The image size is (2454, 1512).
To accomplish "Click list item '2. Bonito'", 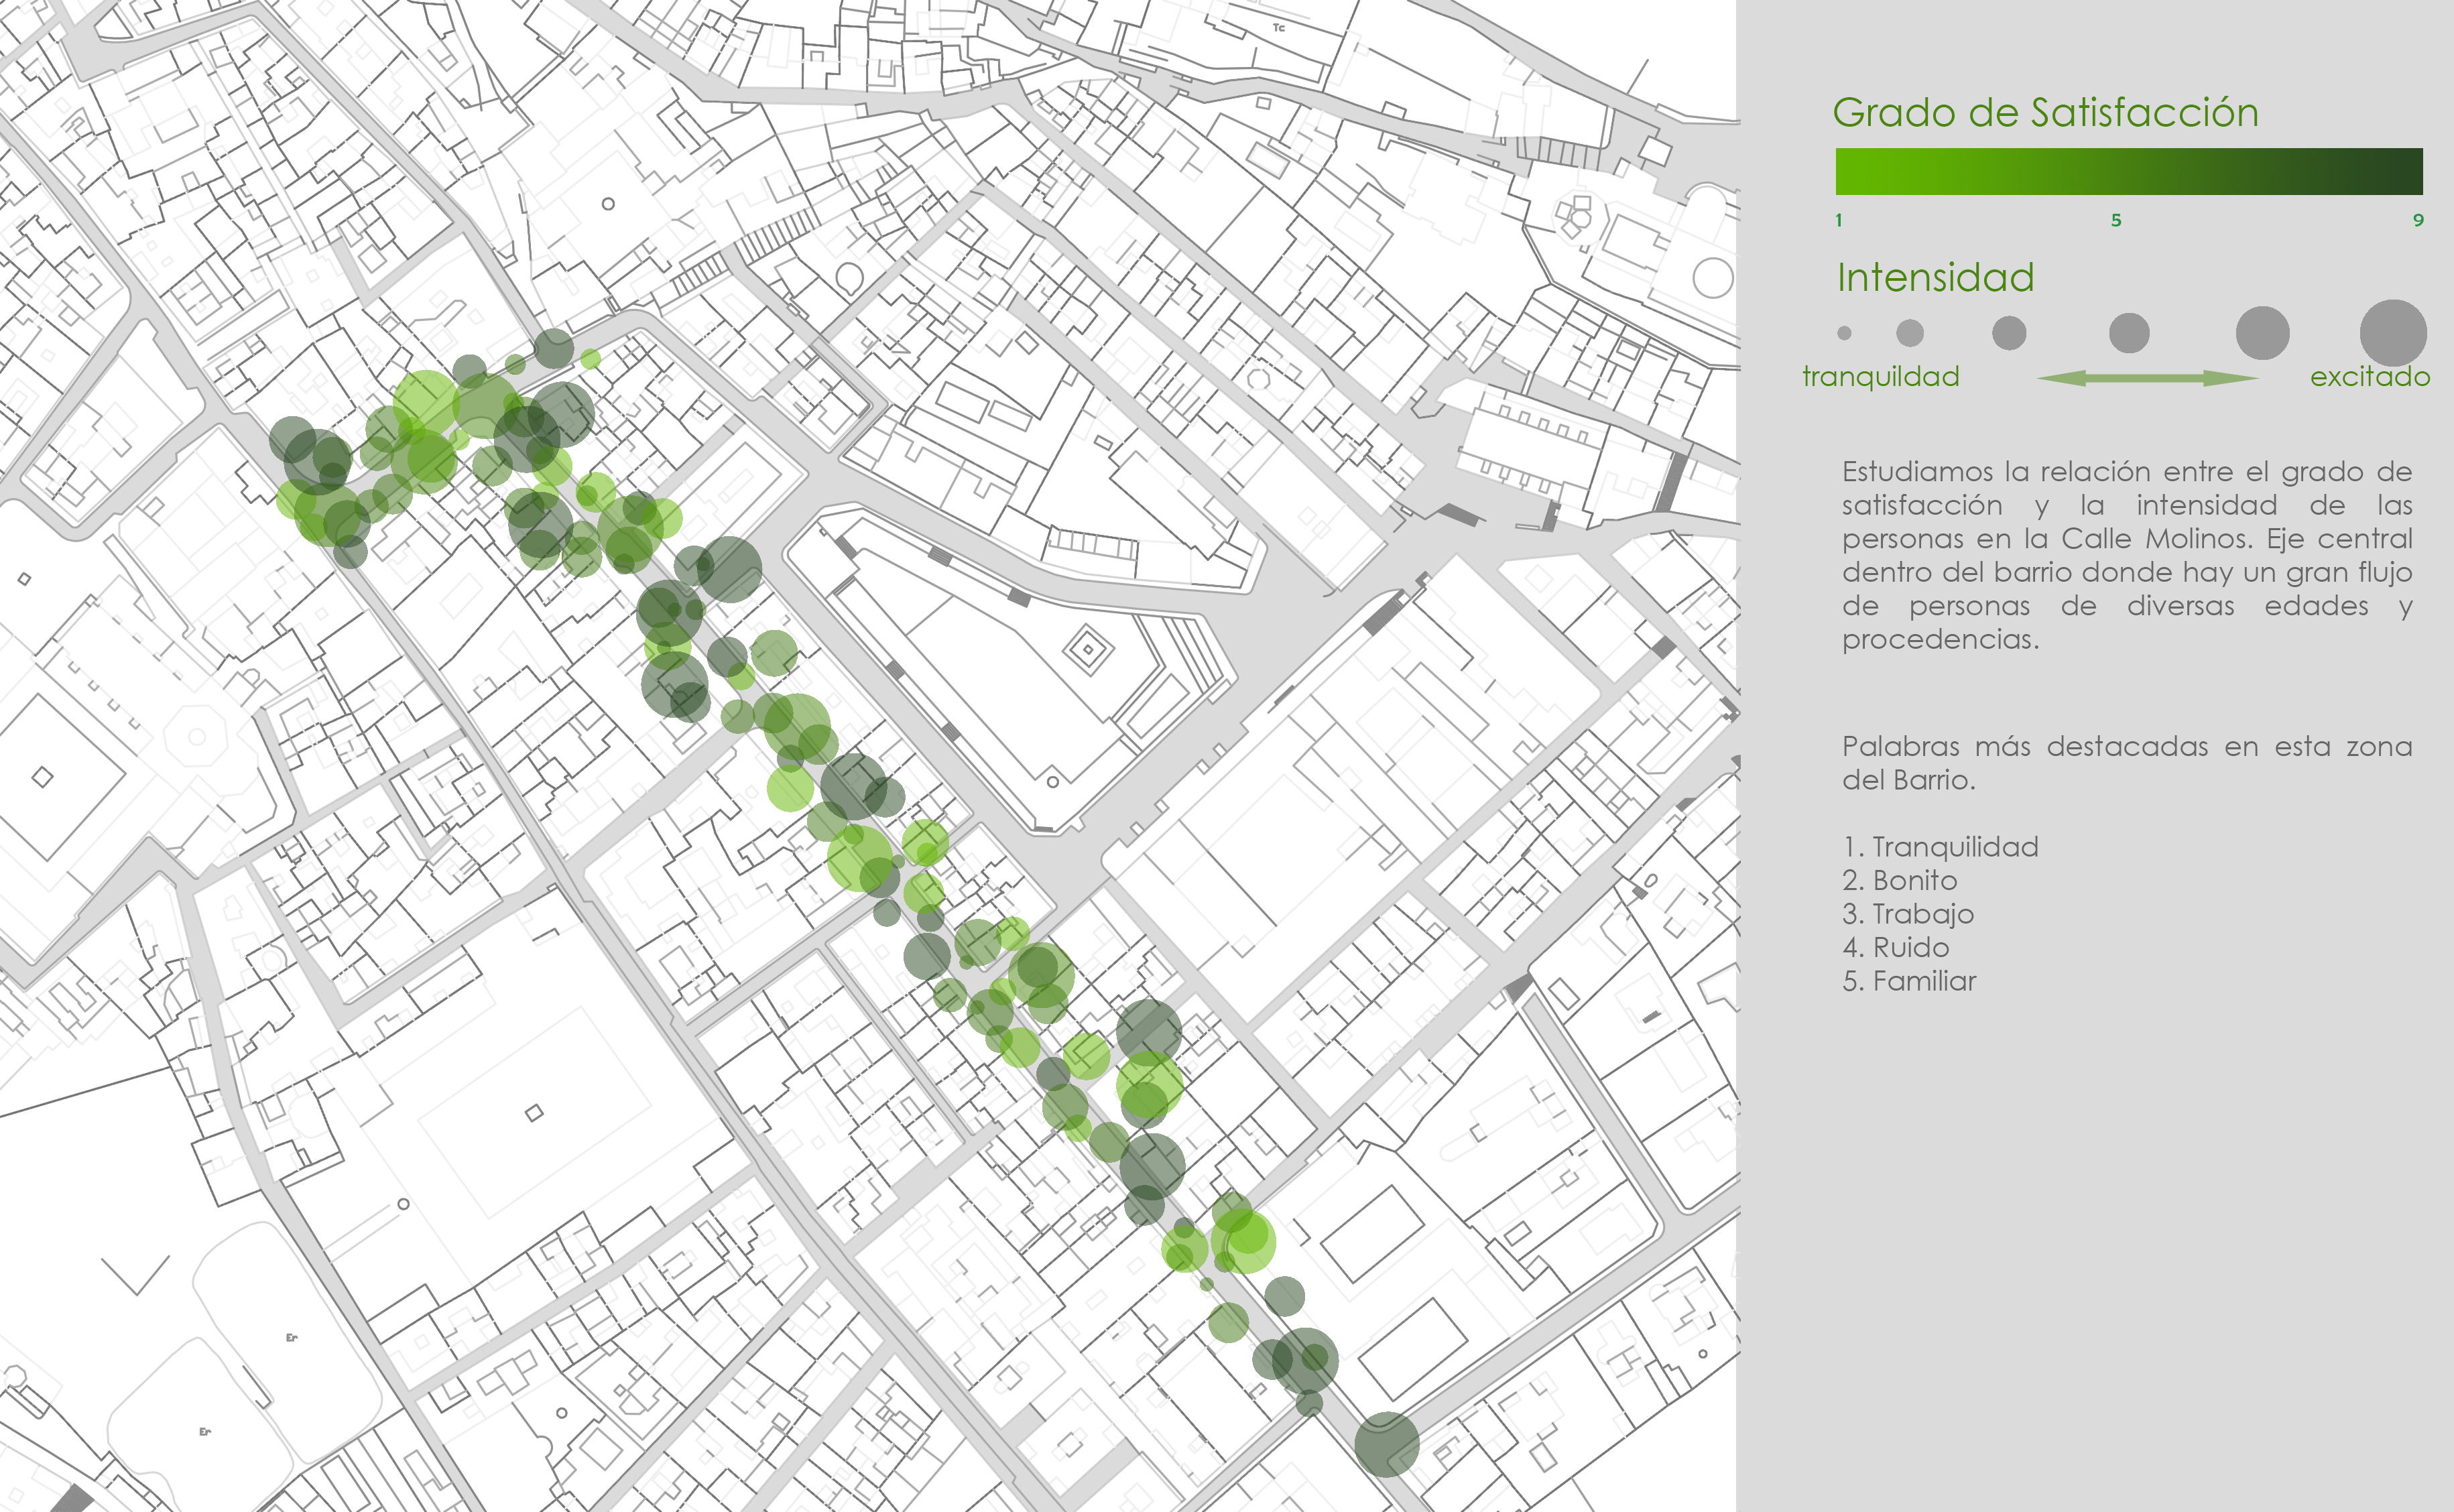I will pos(1899,881).
